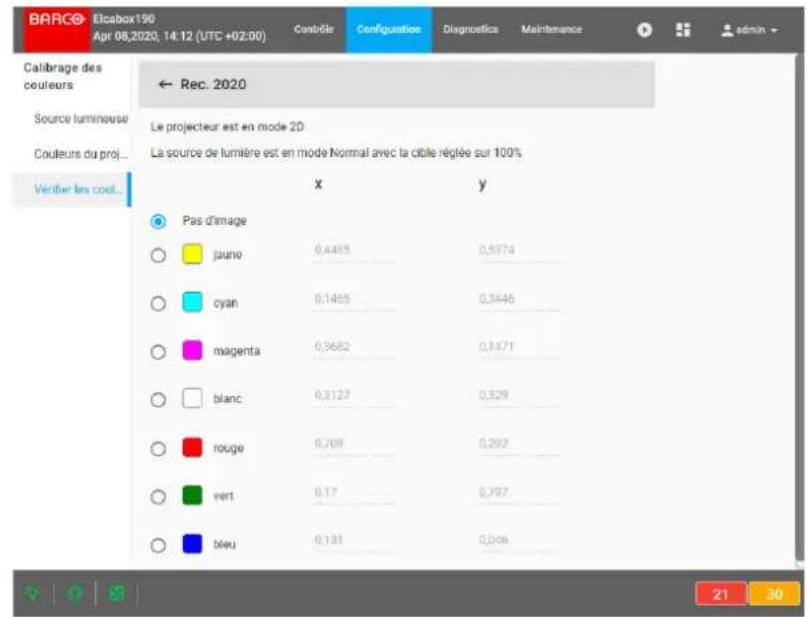
Task: Select the rouge radio button
Action: [x=158, y=449]
